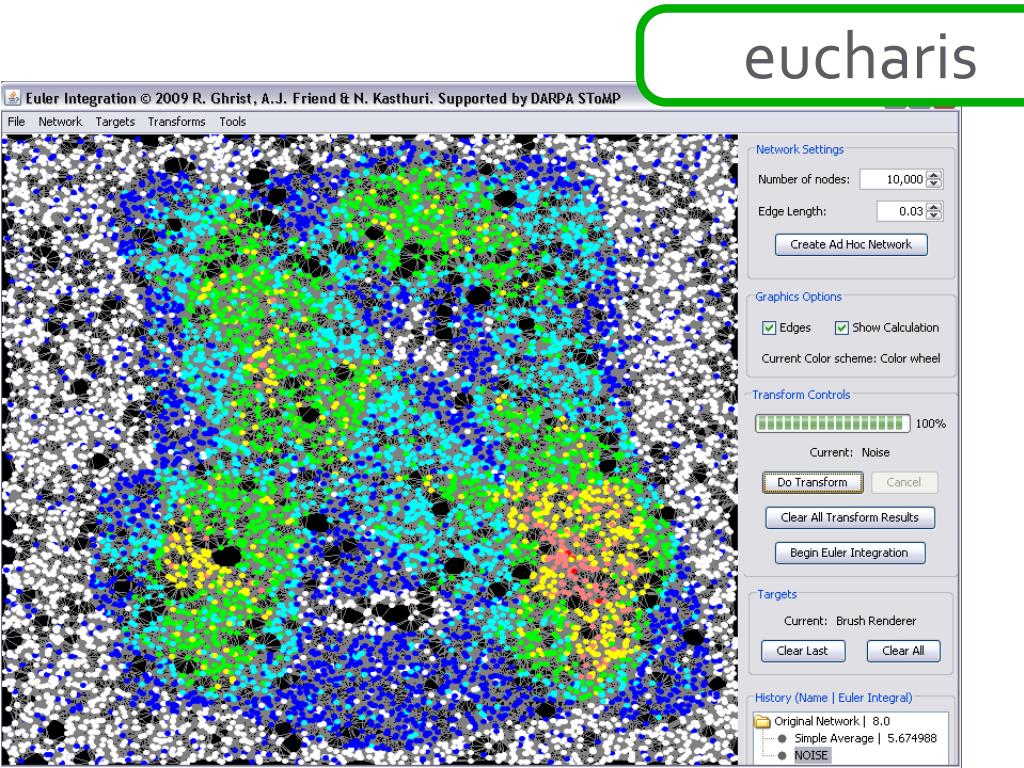
Task: Click the Clear All targets button
Action: point(903,650)
